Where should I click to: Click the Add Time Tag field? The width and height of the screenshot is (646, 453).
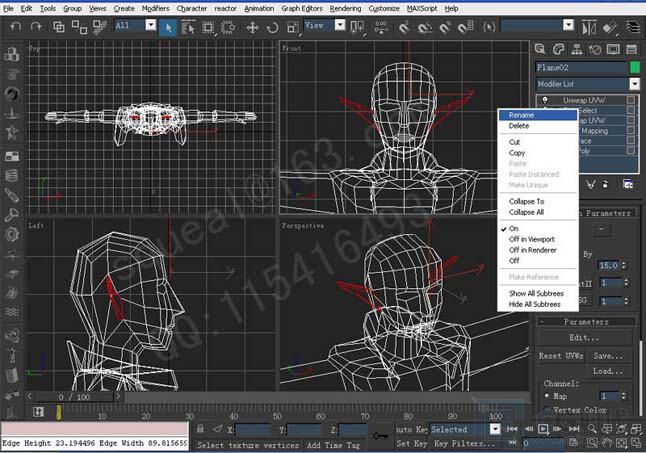click(334, 445)
